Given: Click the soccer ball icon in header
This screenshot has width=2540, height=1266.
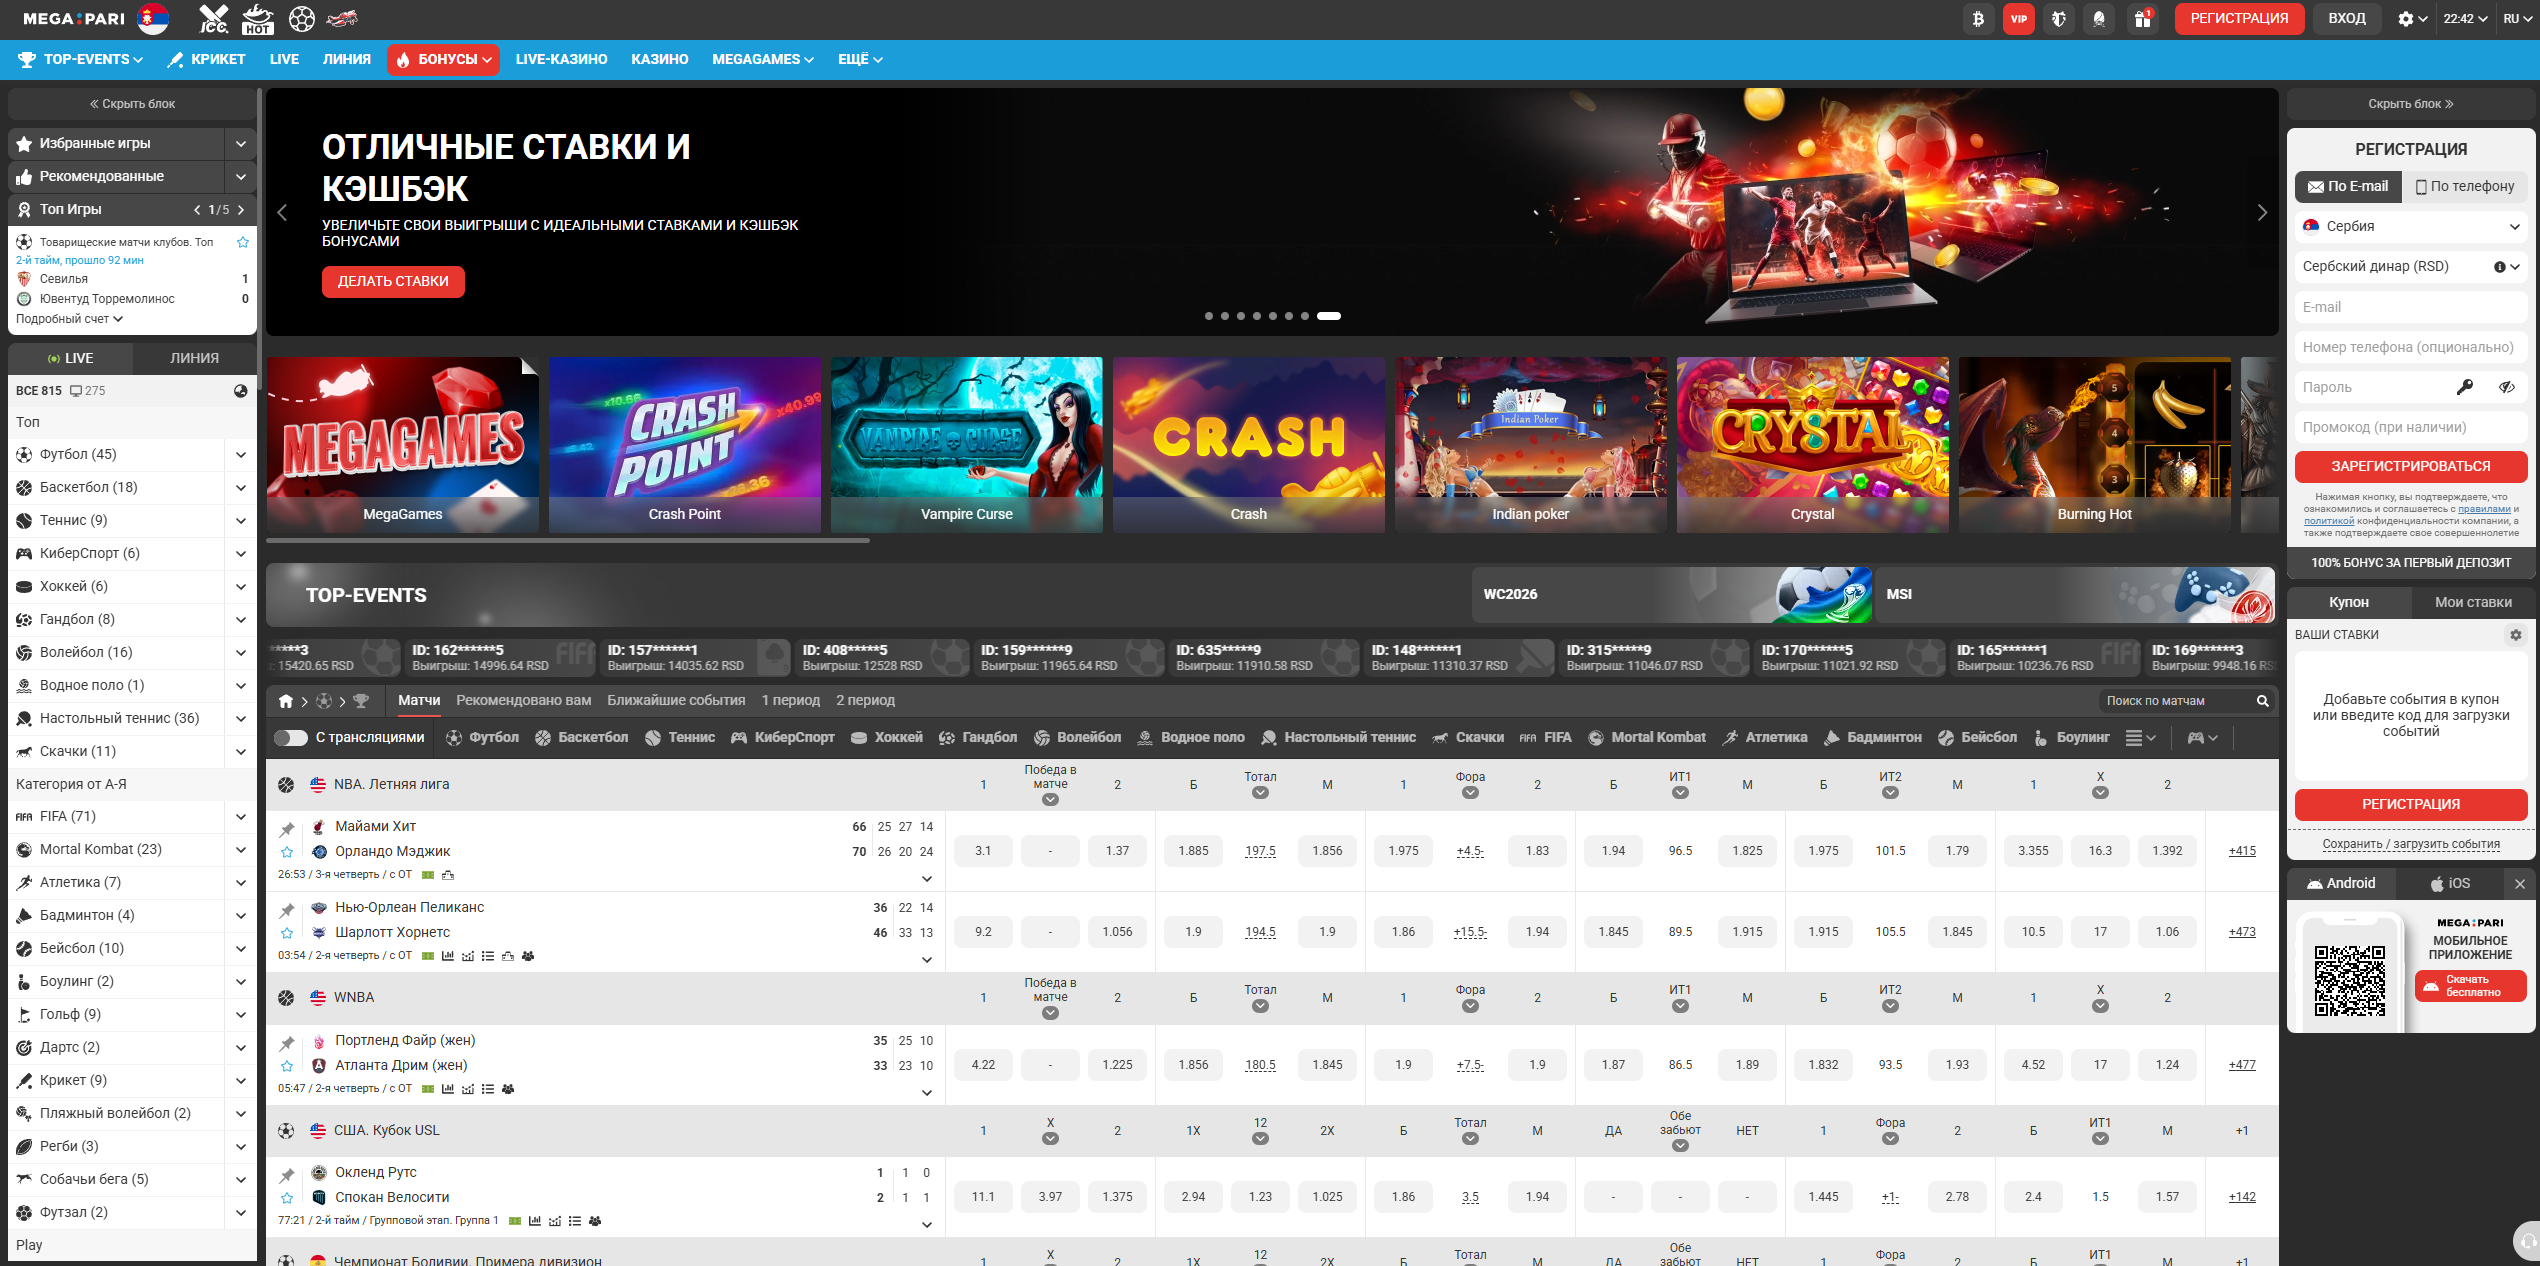Looking at the screenshot, I should click(x=301, y=19).
